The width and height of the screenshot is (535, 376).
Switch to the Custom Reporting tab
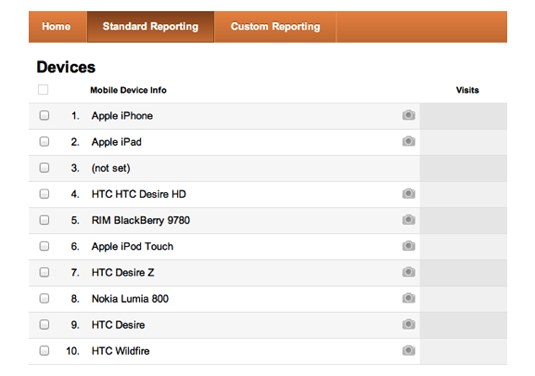275,27
